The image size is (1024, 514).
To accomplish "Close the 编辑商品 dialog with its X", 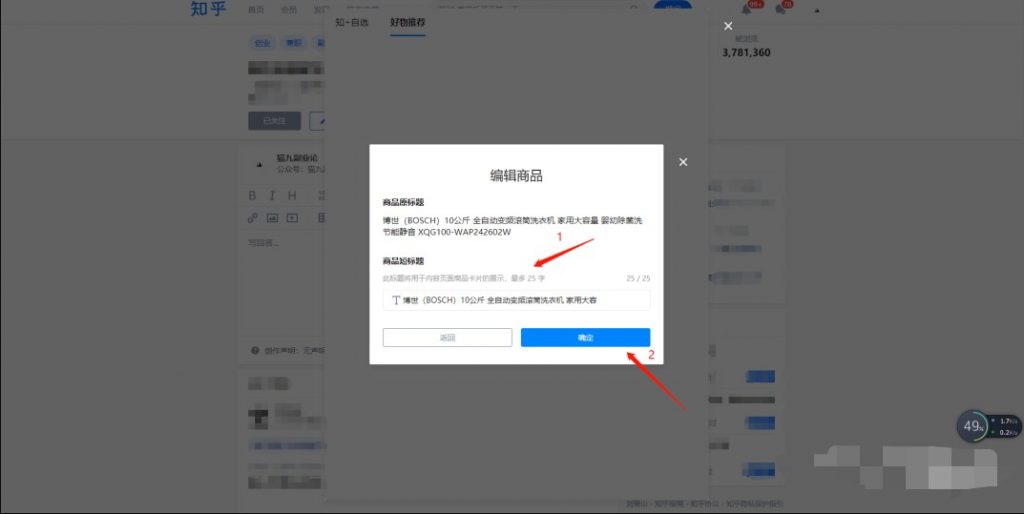I will pos(683,162).
